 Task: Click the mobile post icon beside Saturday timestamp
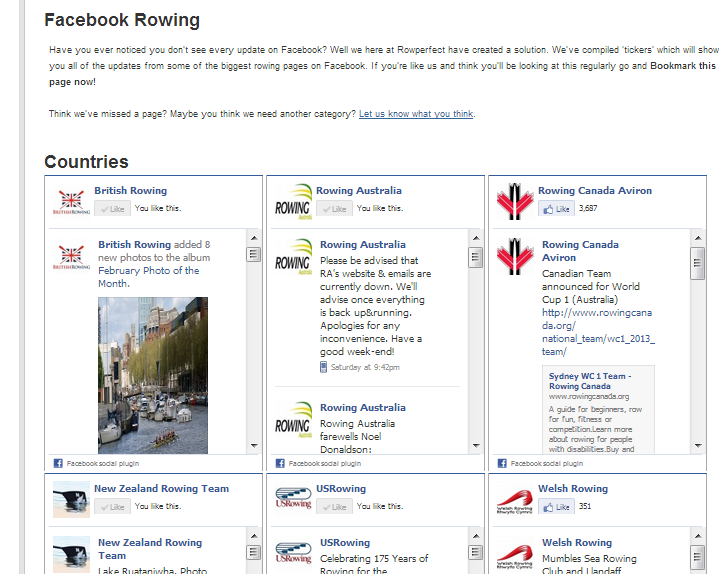tap(324, 367)
